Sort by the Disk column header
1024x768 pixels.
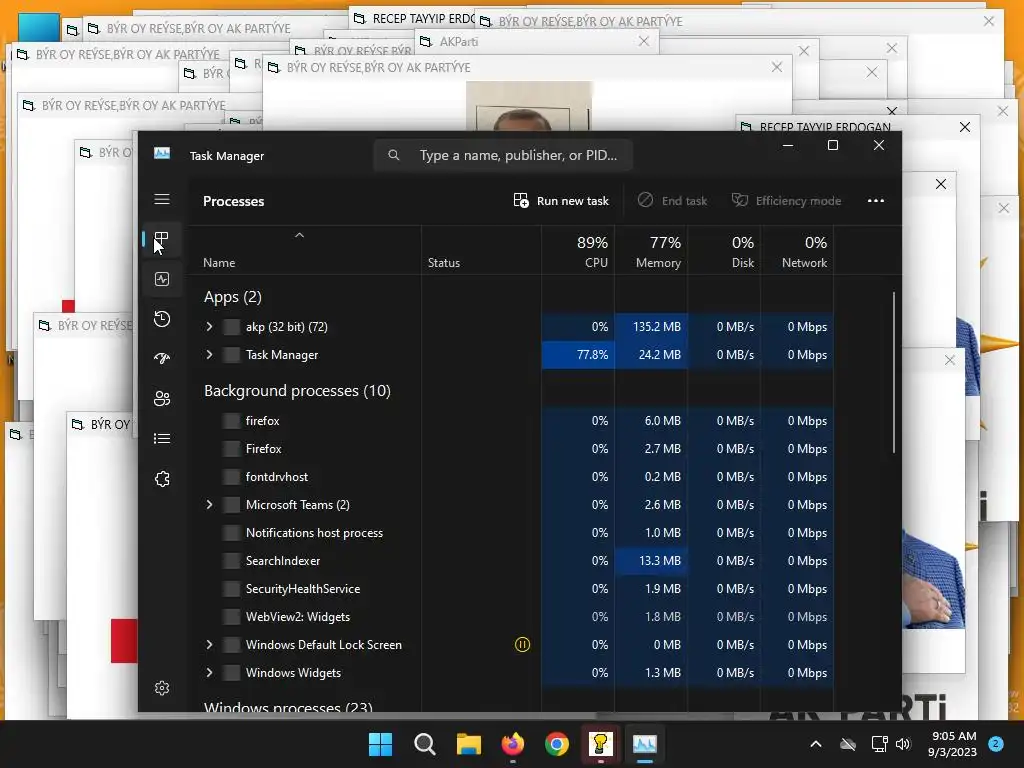coord(724,251)
